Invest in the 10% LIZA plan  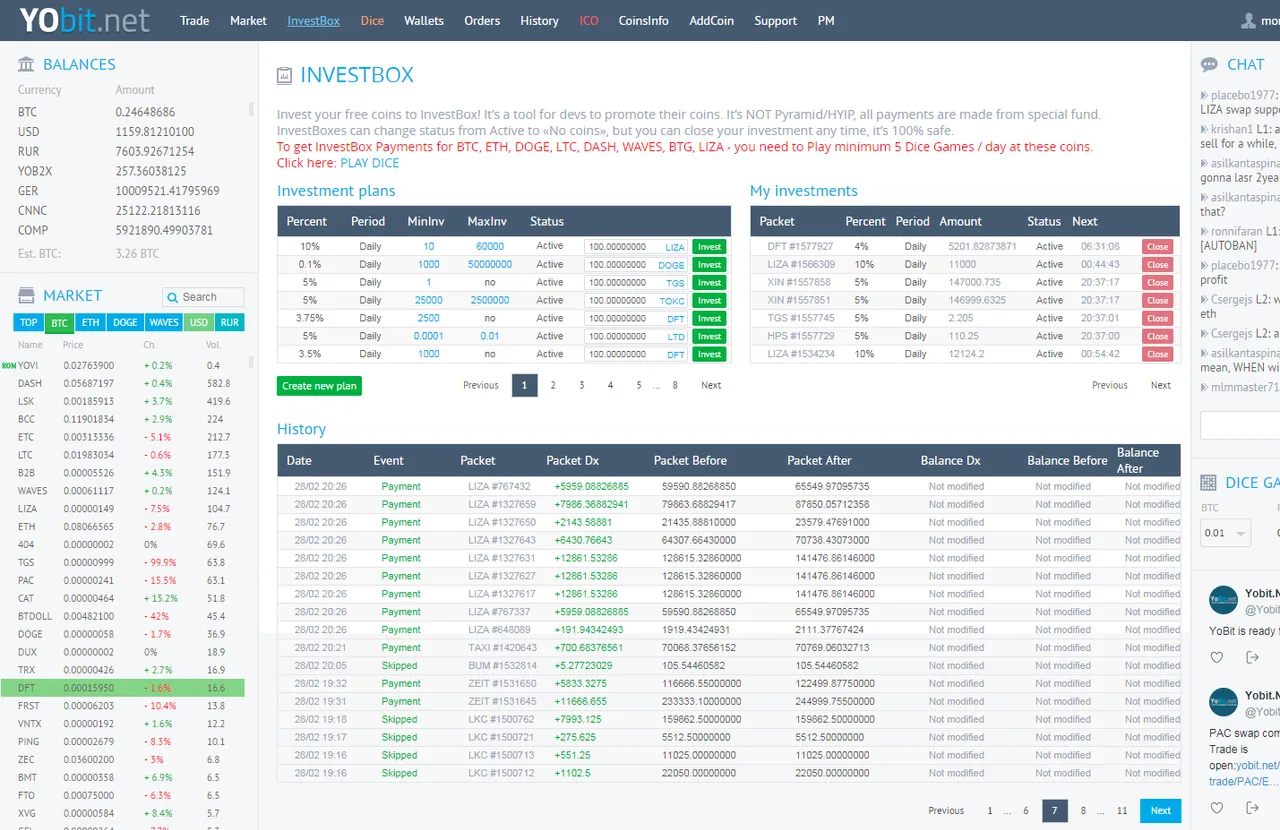[x=709, y=247]
